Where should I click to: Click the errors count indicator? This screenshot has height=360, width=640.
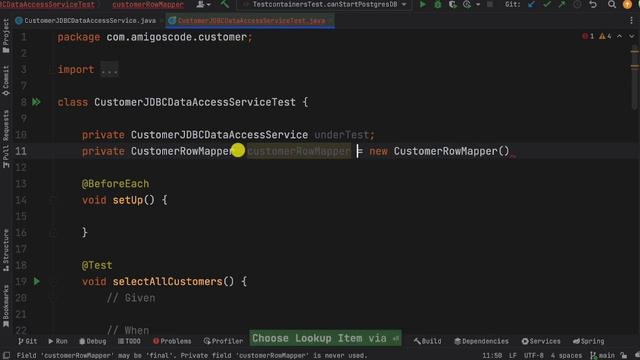coord(588,36)
